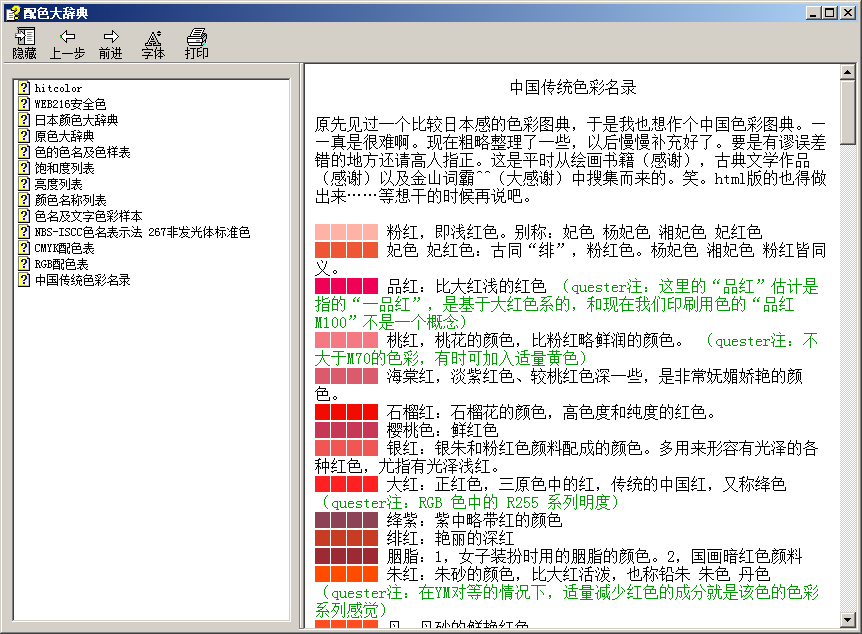Click the 配色大辞典 title bar app icon

tap(12, 13)
